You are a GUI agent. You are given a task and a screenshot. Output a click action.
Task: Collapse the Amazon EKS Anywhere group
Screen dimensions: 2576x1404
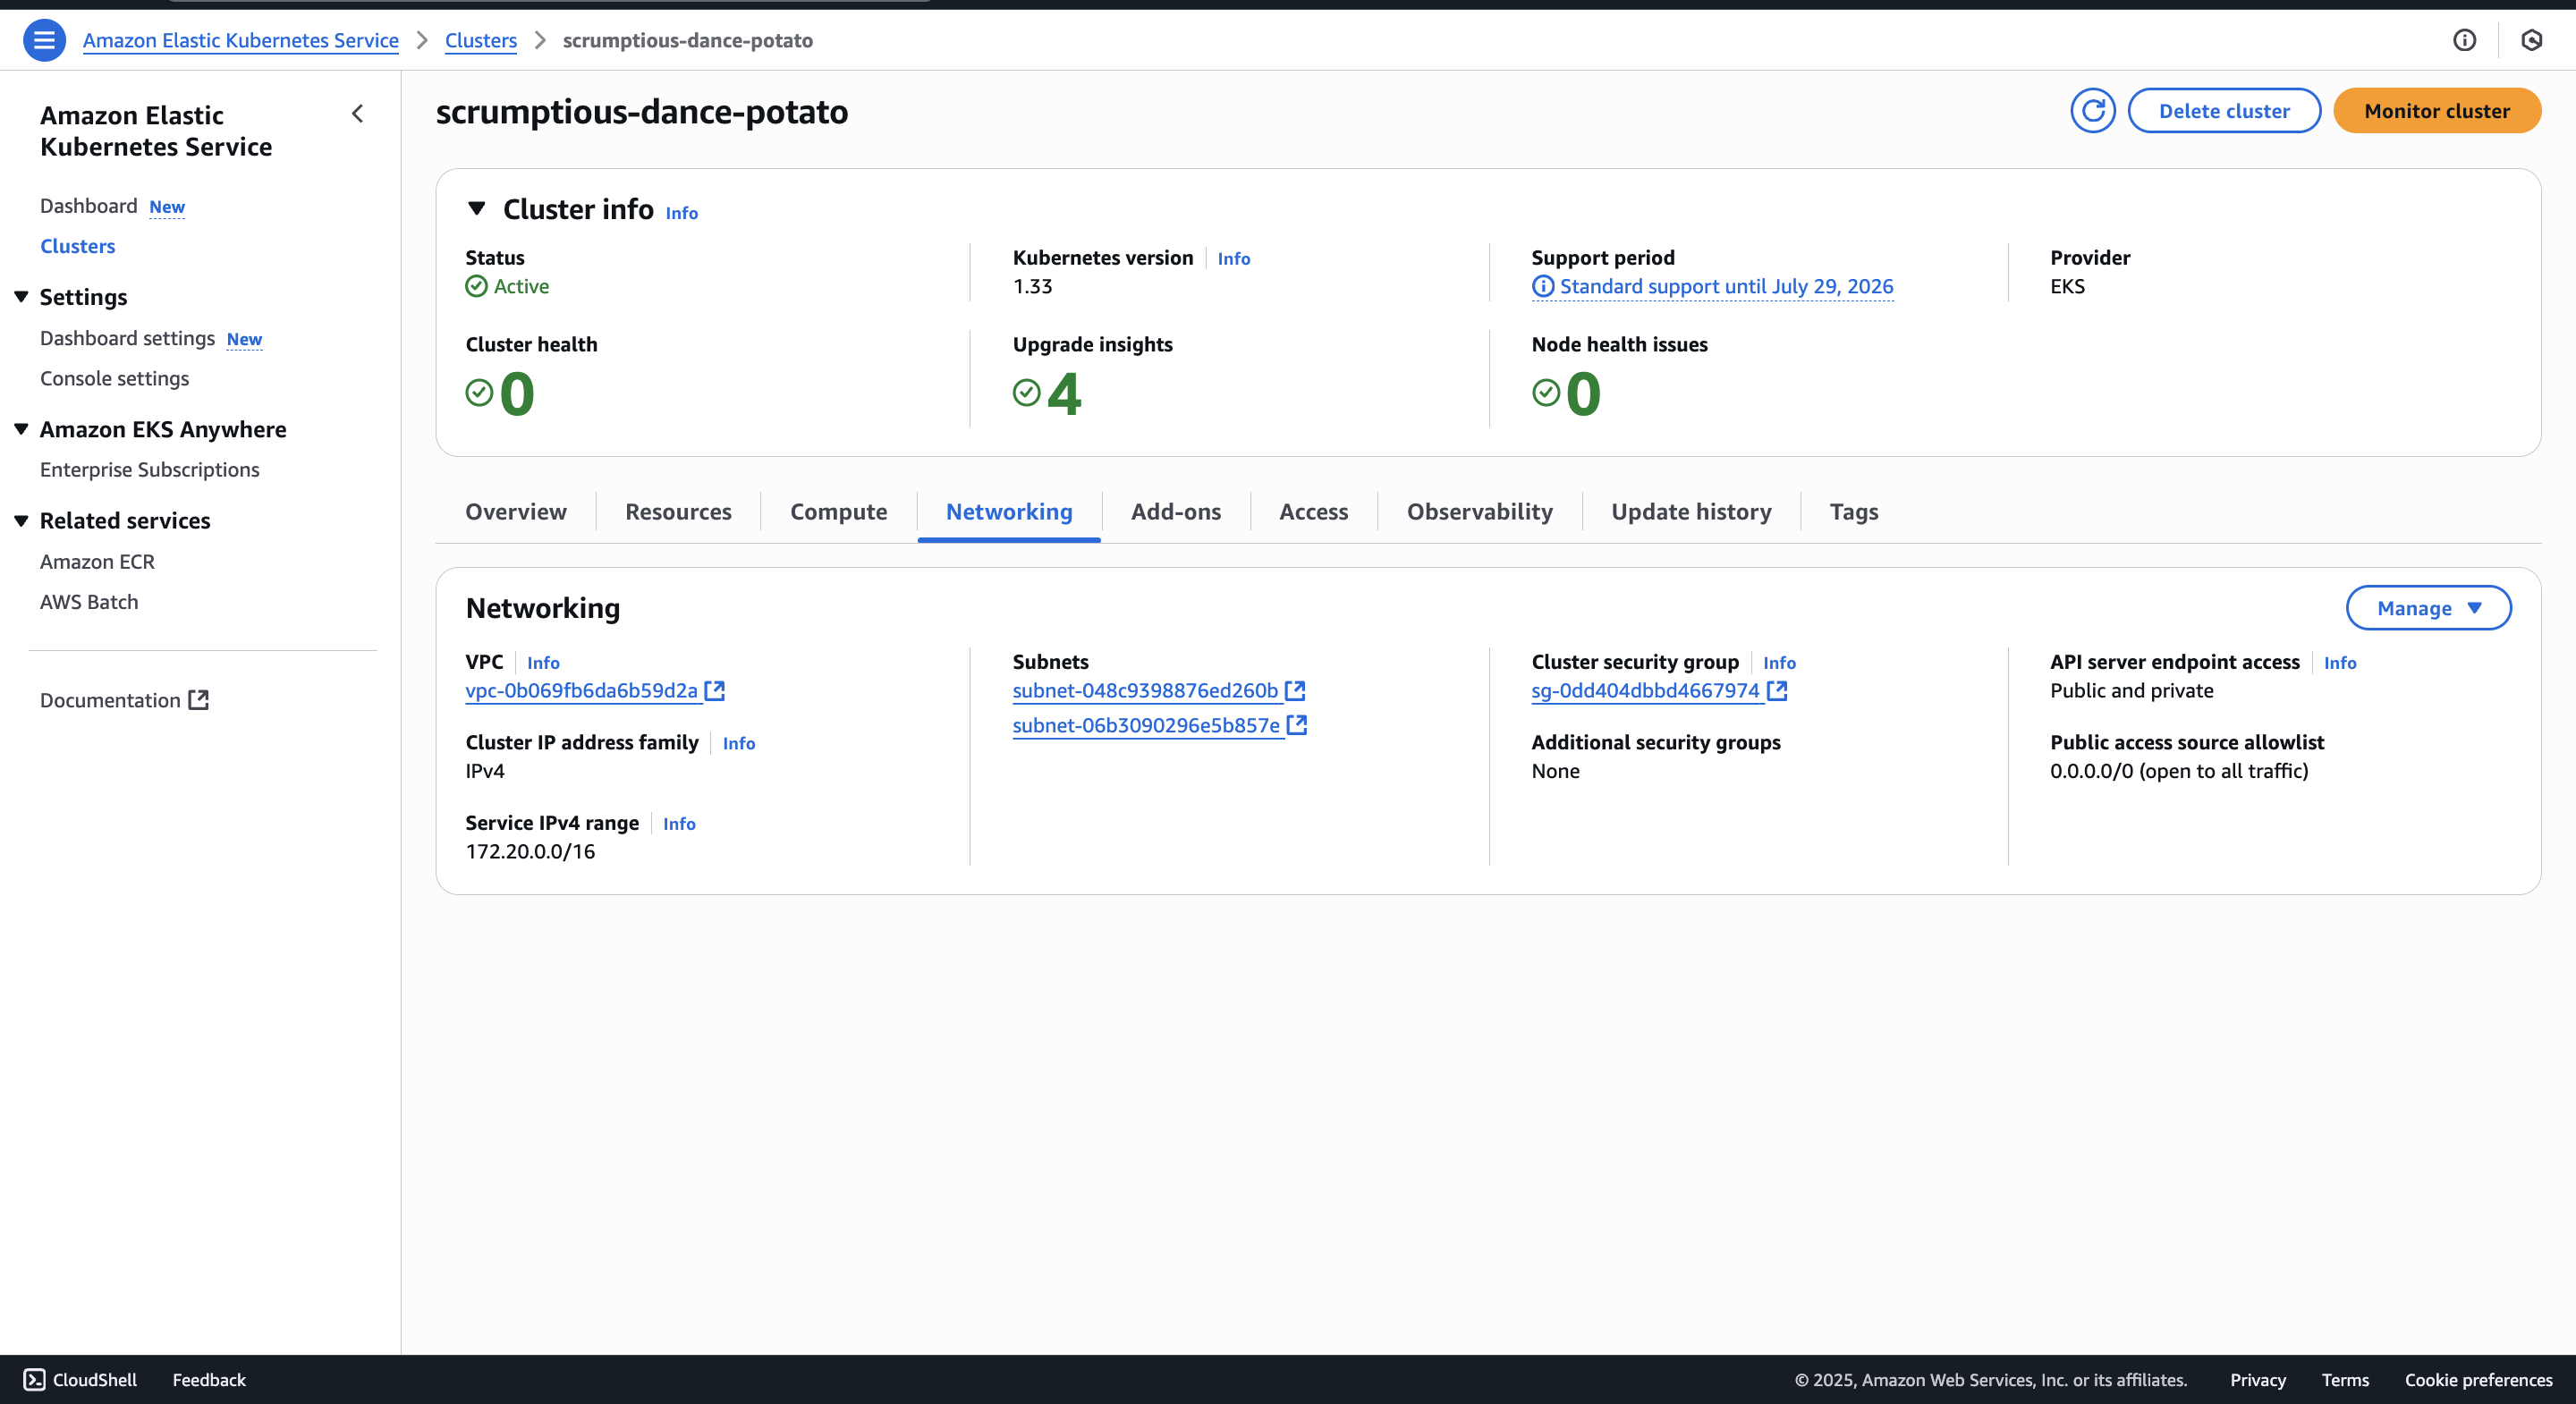point(21,429)
